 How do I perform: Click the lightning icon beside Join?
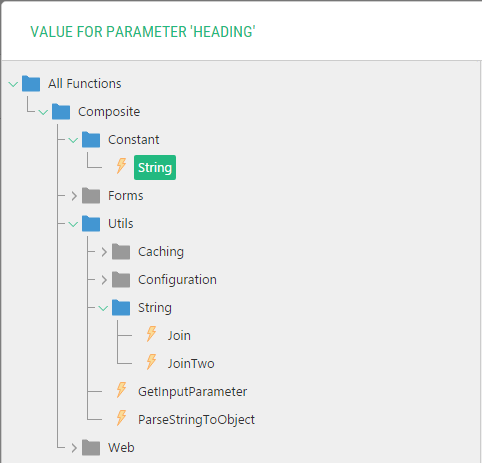tap(151, 334)
